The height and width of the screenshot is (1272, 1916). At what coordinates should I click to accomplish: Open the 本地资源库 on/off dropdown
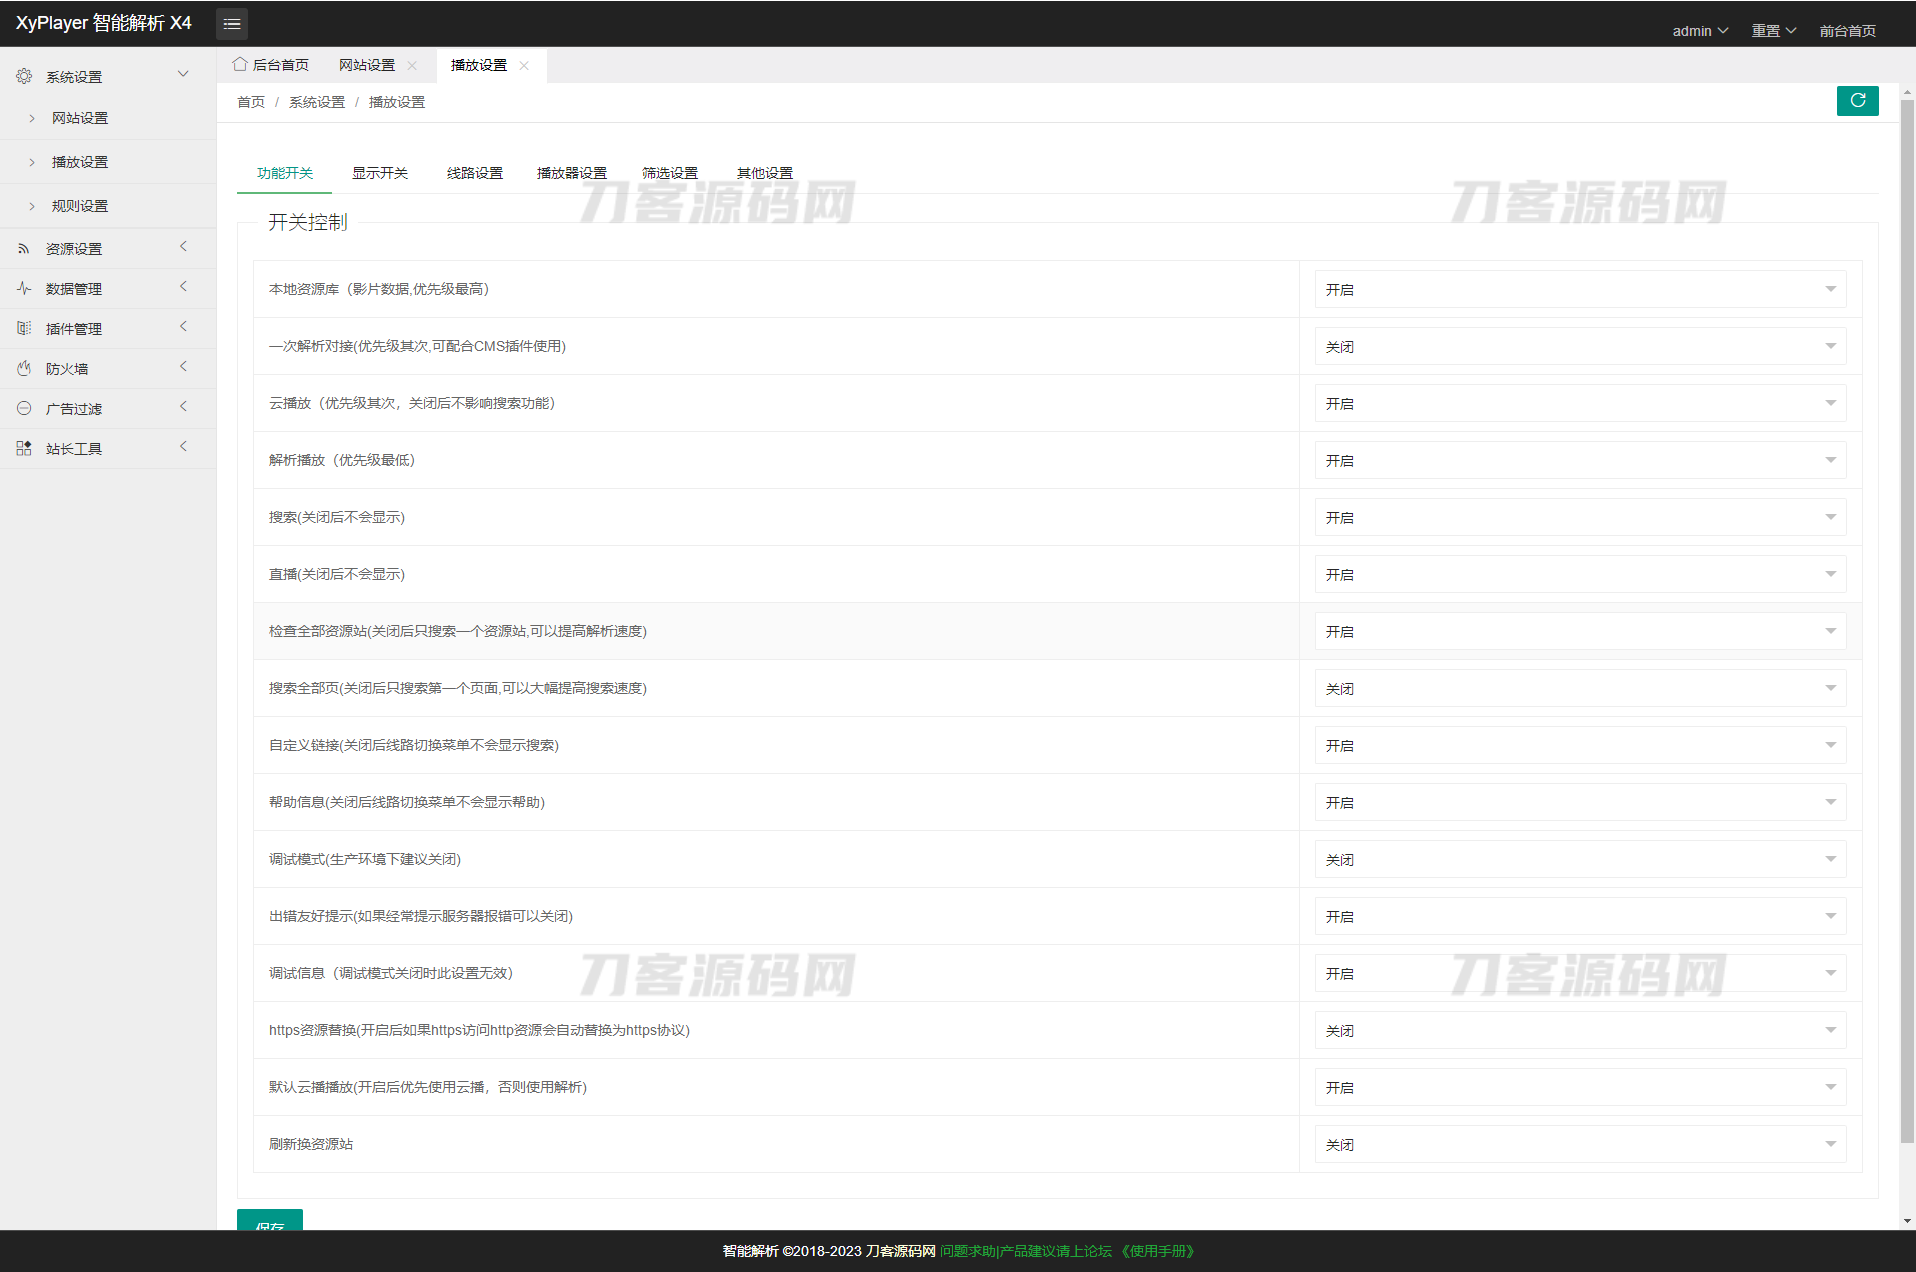[1579, 290]
